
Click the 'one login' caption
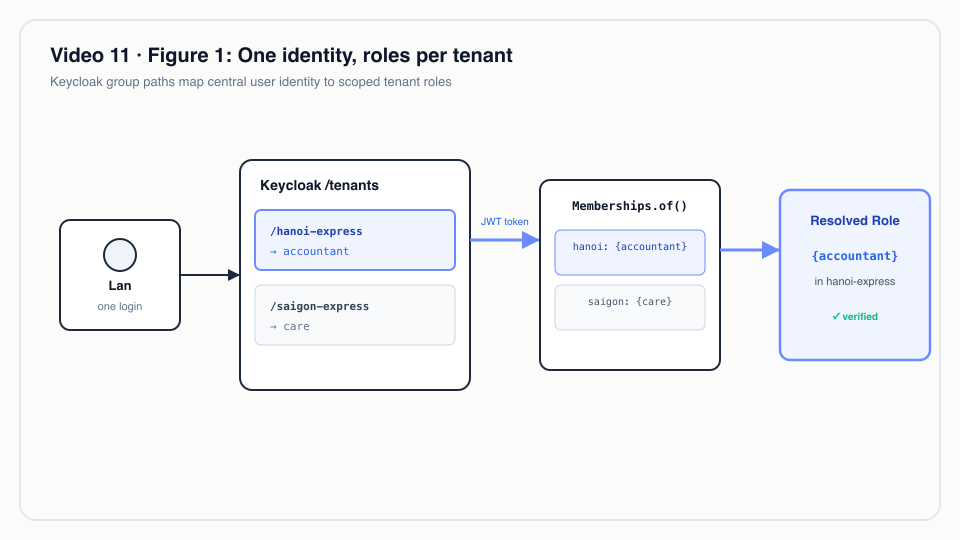[x=120, y=306]
